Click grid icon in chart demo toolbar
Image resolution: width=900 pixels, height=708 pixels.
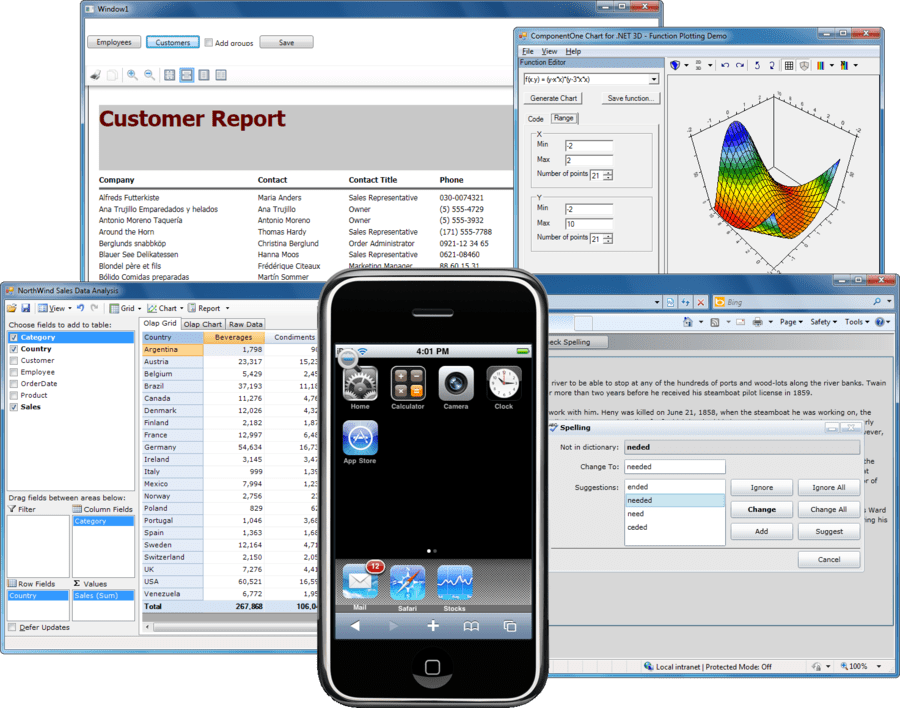point(789,65)
